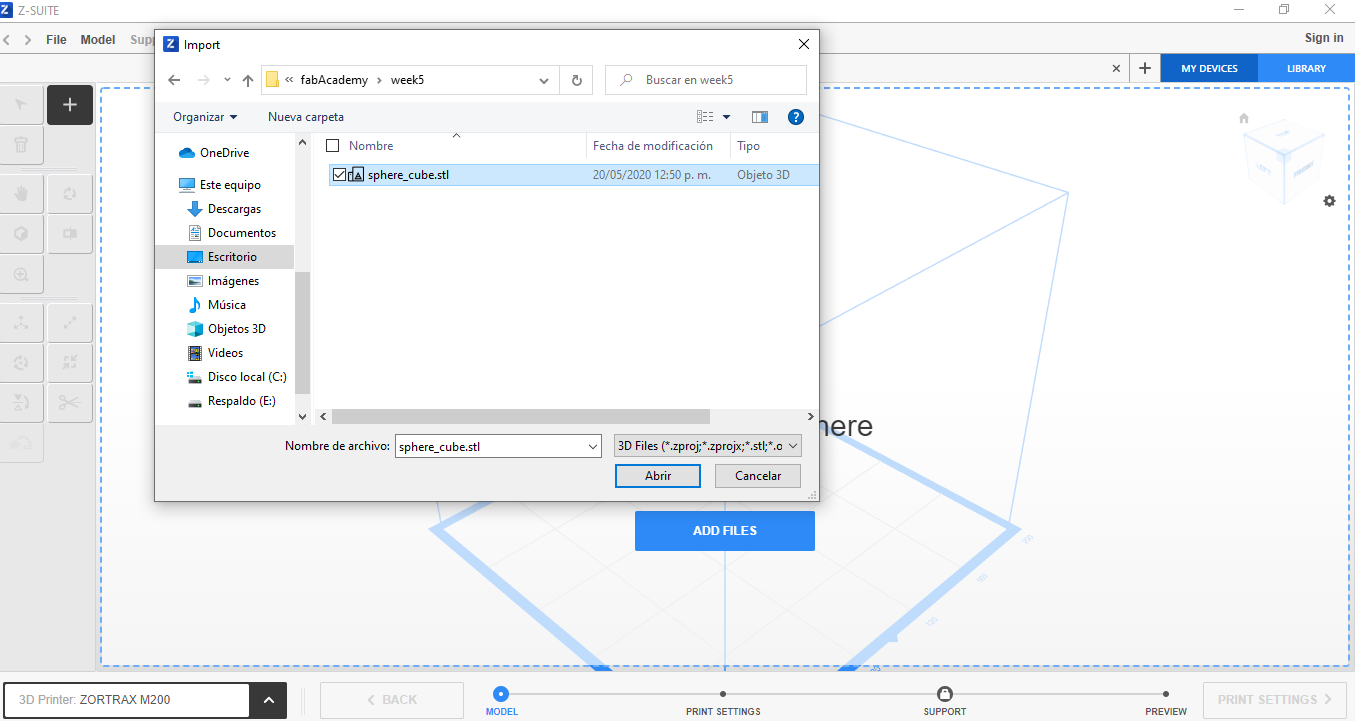Choose the hand pan tool in Z-SUITE

[x=22, y=193]
